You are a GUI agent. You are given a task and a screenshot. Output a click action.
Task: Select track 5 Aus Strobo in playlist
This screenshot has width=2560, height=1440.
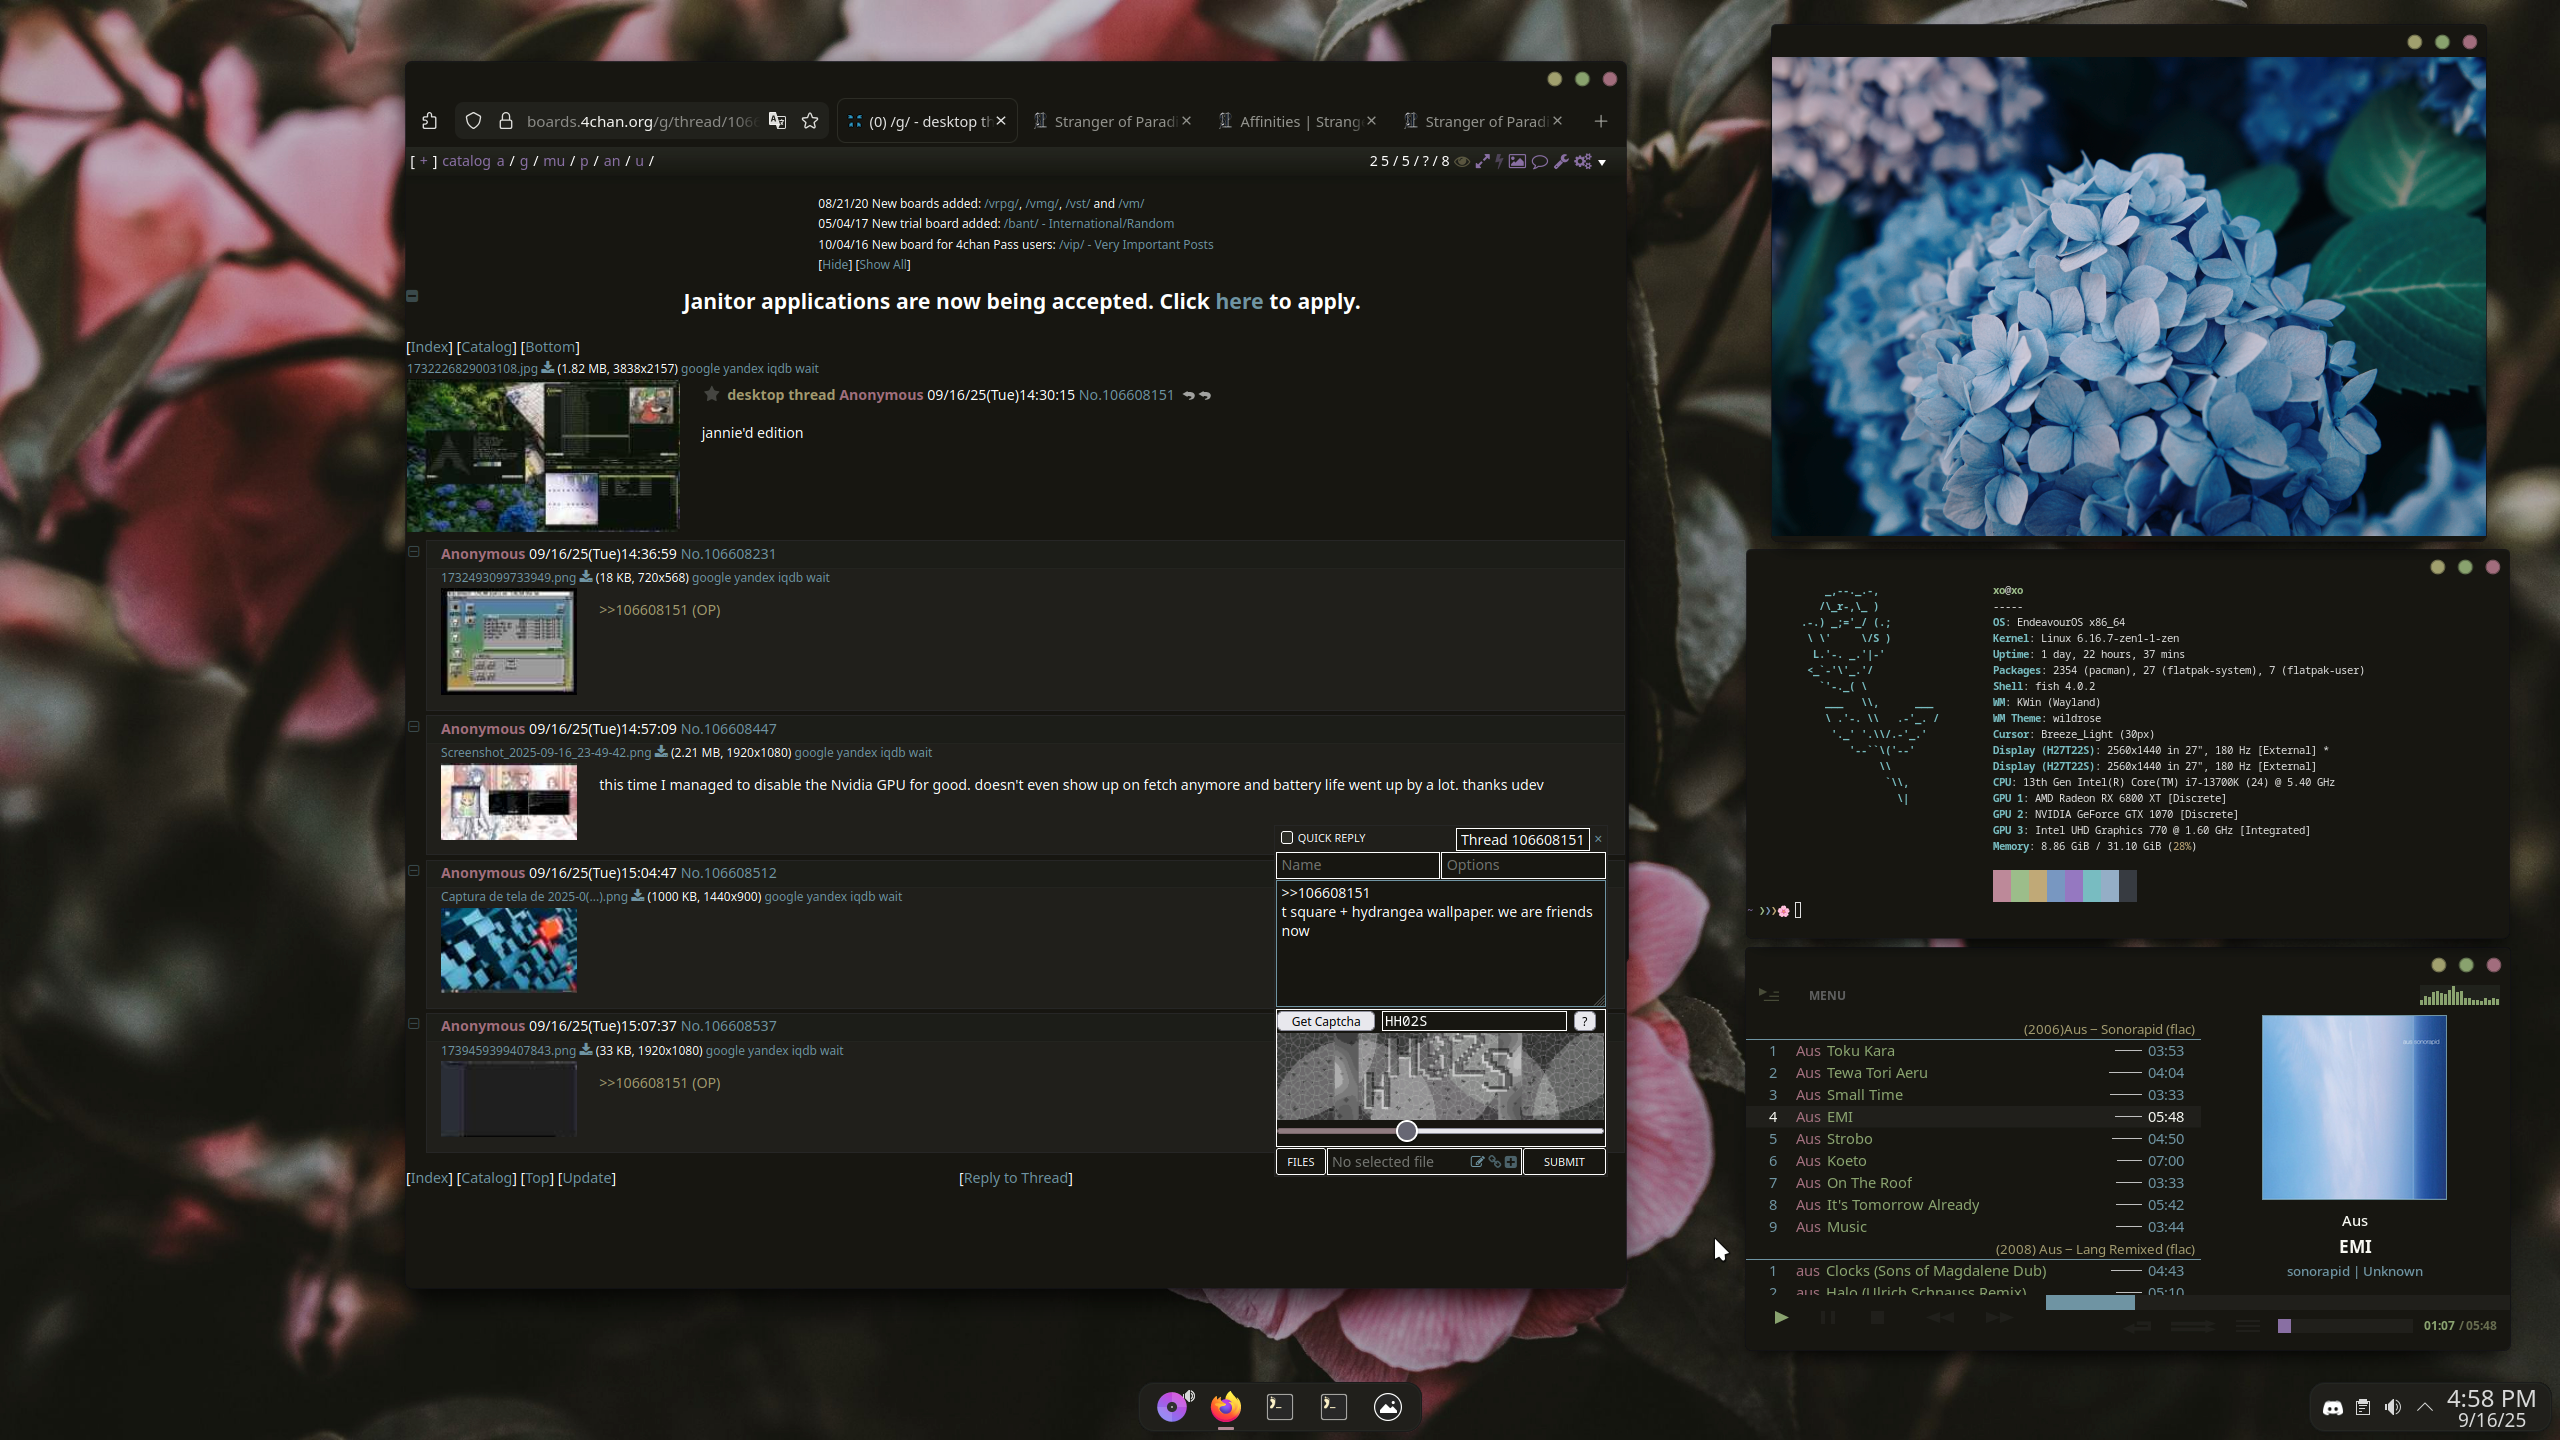(x=1973, y=1139)
